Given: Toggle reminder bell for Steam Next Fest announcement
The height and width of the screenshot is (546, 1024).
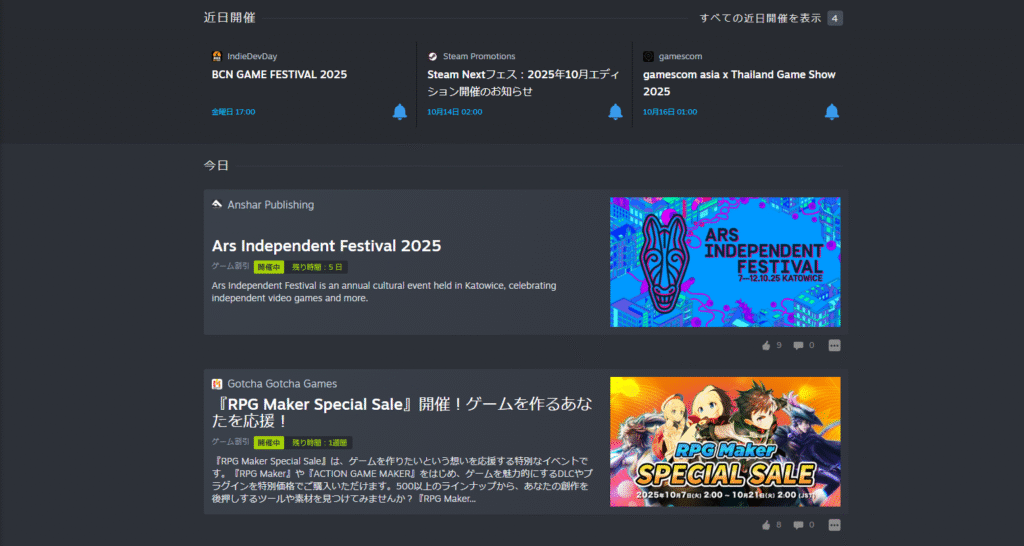Looking at the screenshot, I should pos(615,112).
